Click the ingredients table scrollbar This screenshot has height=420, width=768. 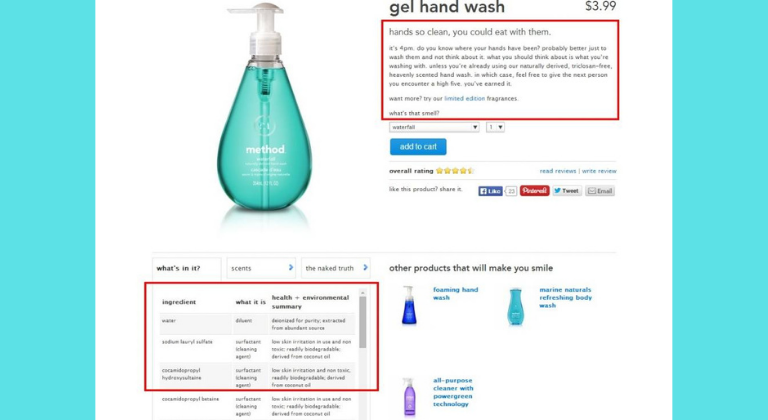(x=362, y=321)
